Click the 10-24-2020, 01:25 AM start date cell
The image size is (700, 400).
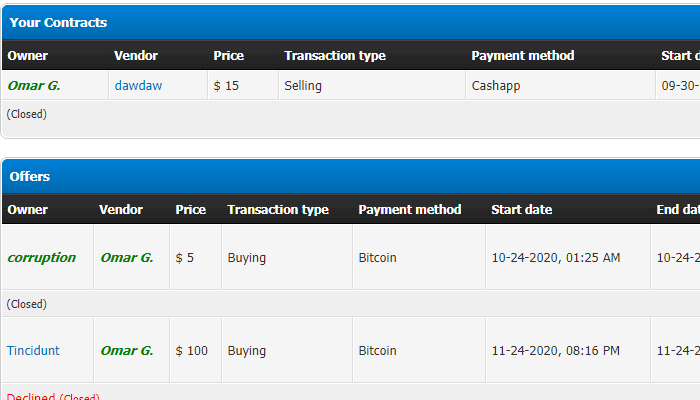pos(556,258)
